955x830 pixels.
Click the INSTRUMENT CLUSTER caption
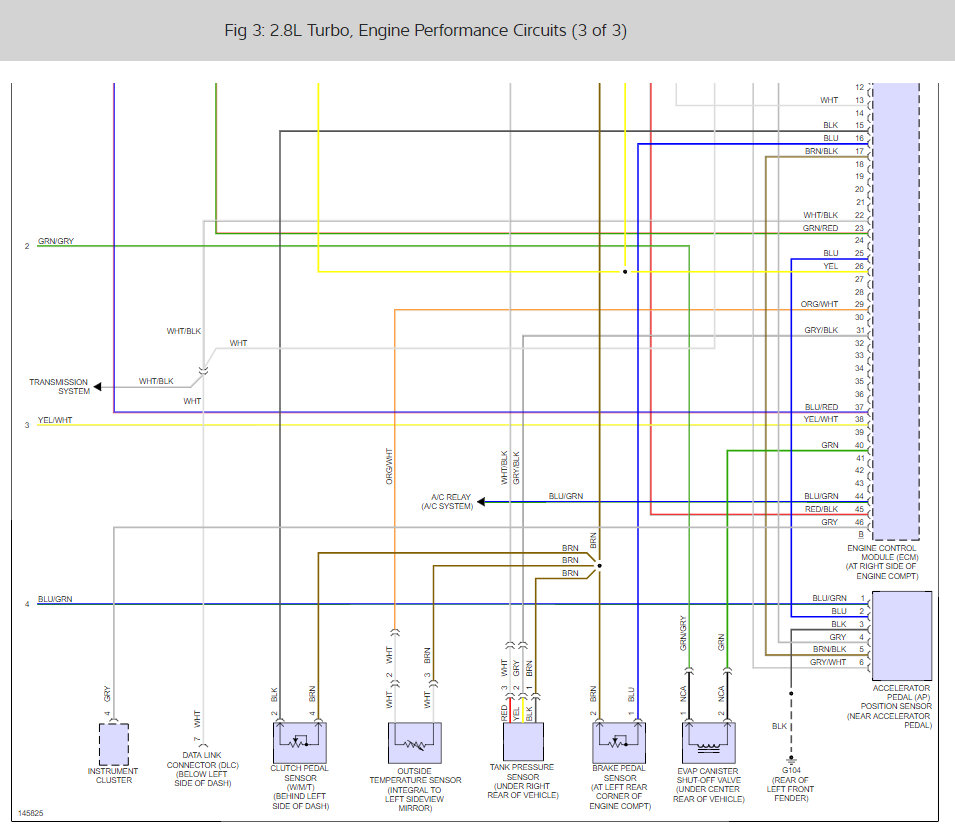[113, 775]
